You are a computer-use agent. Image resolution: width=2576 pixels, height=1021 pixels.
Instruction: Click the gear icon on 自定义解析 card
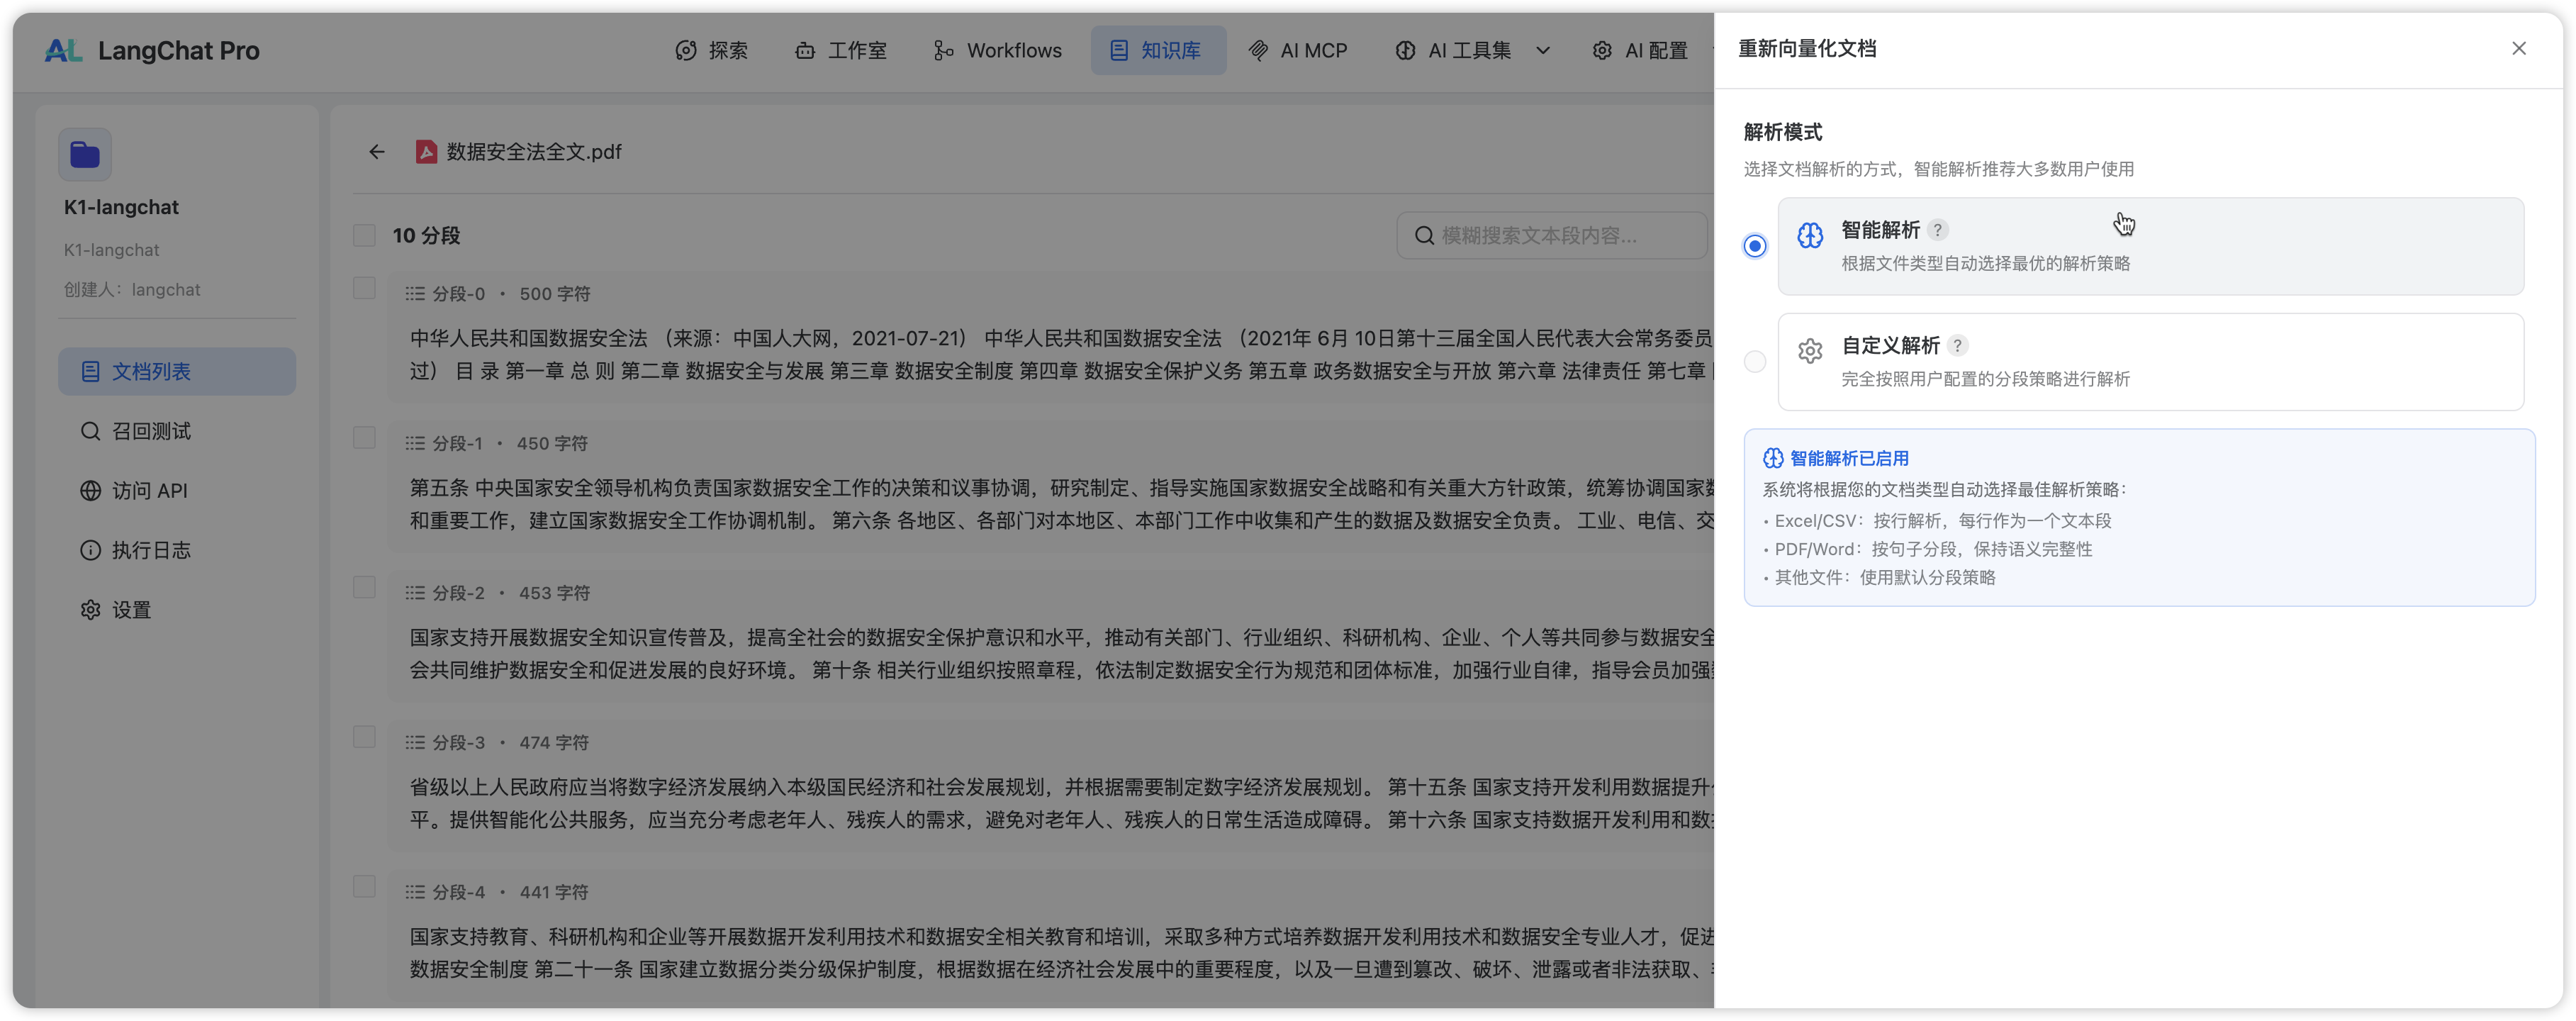(x=1809, y=351)
